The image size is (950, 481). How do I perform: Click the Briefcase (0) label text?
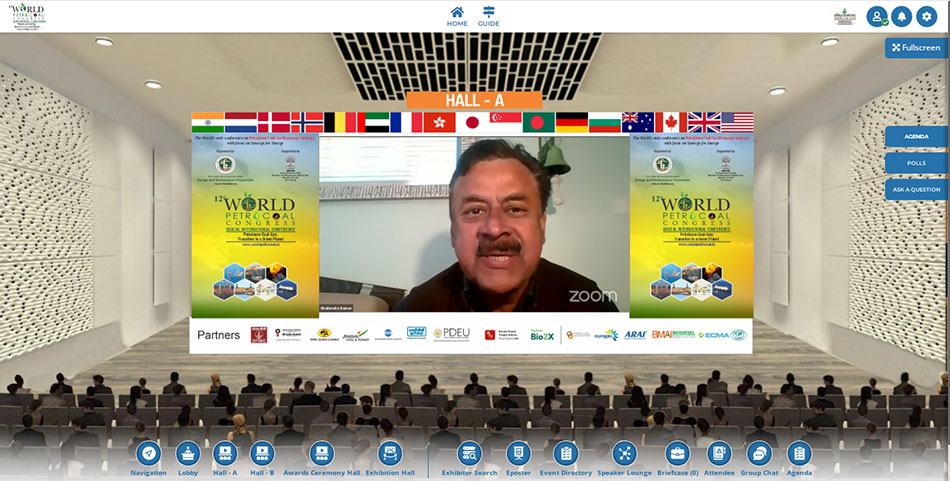pos(678,473)
